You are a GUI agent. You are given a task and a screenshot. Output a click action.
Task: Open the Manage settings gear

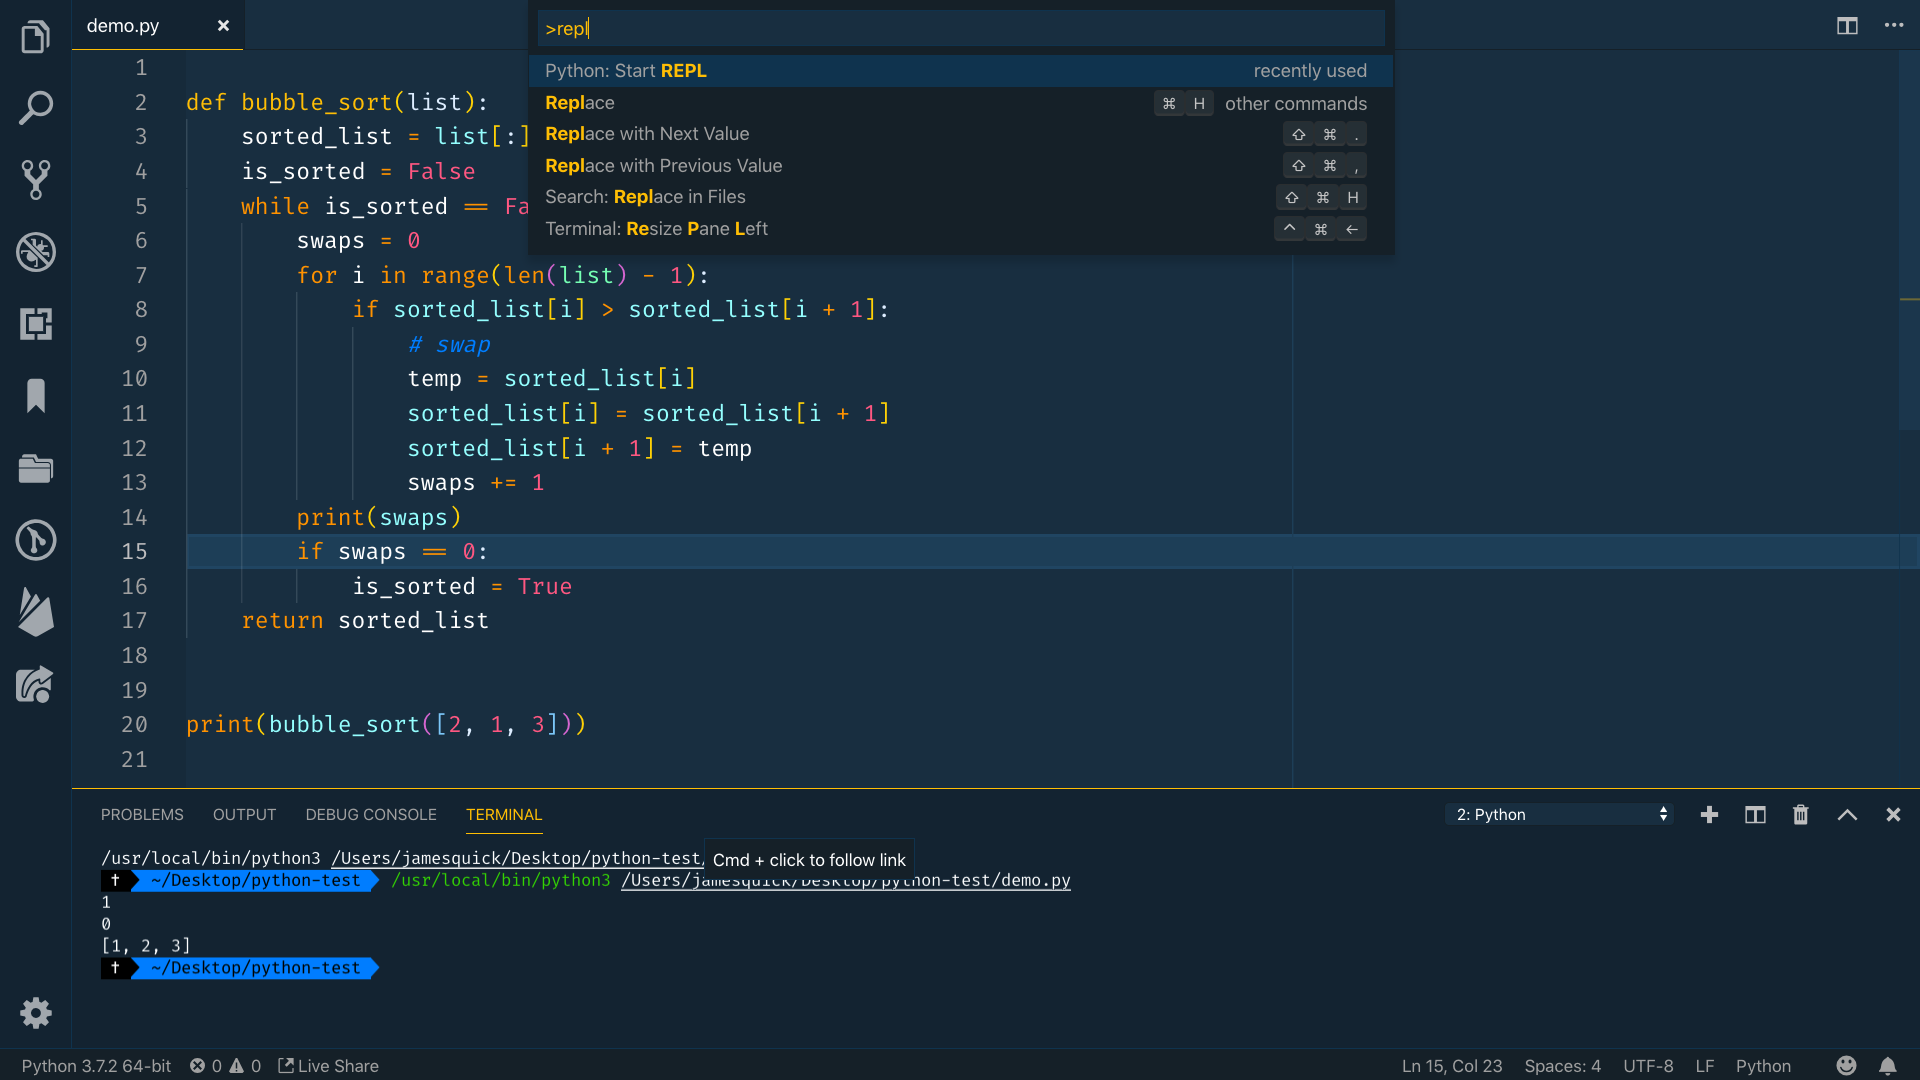[x=36, y=1013]
